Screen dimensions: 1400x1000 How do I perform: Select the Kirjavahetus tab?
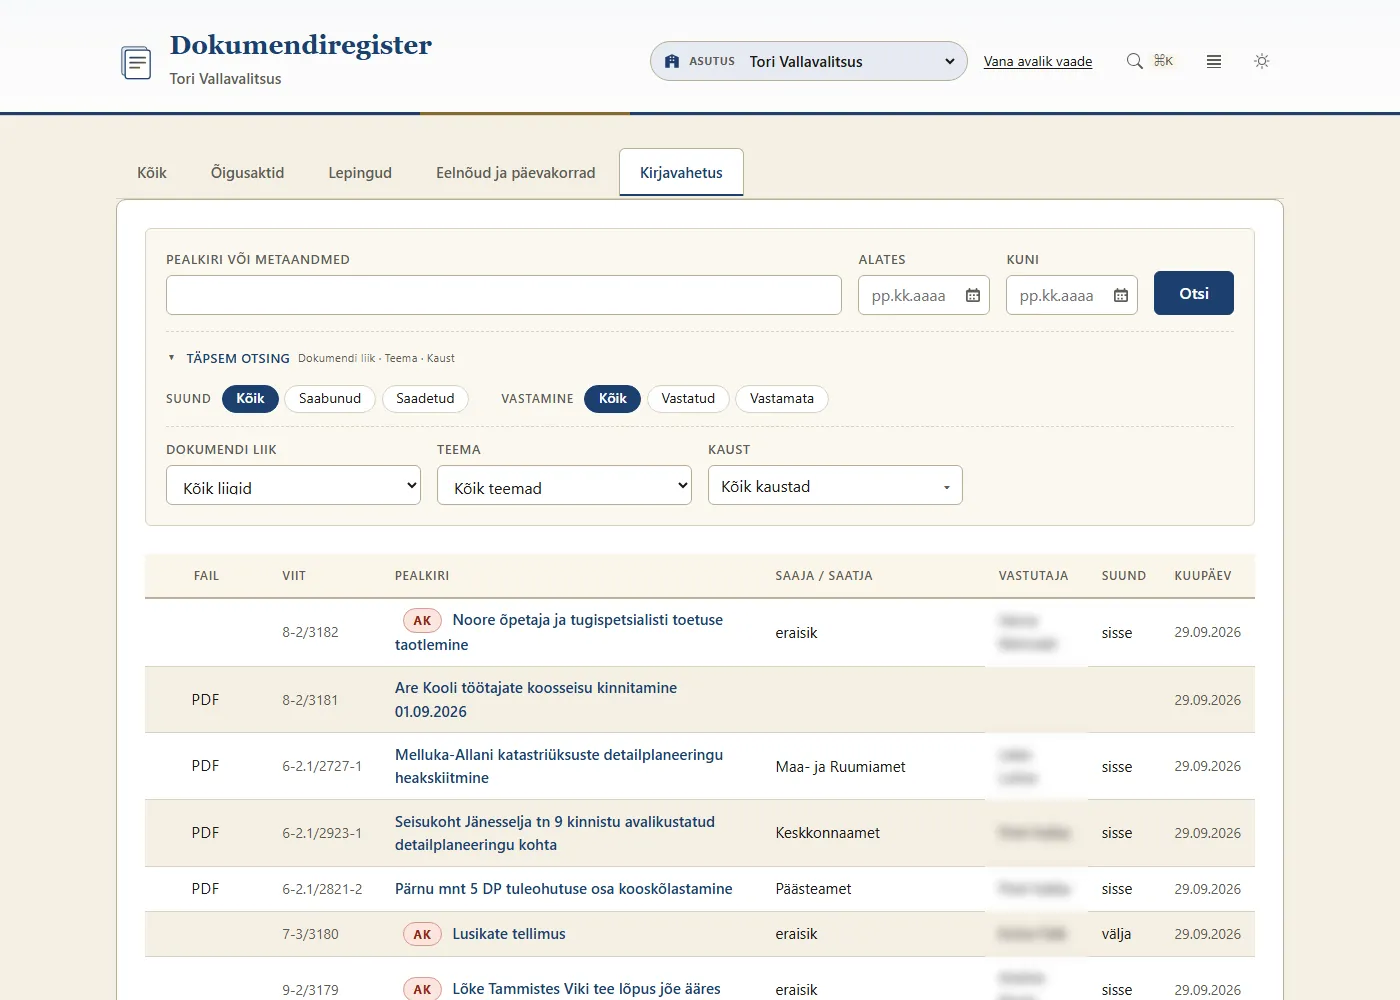[681, 172]
